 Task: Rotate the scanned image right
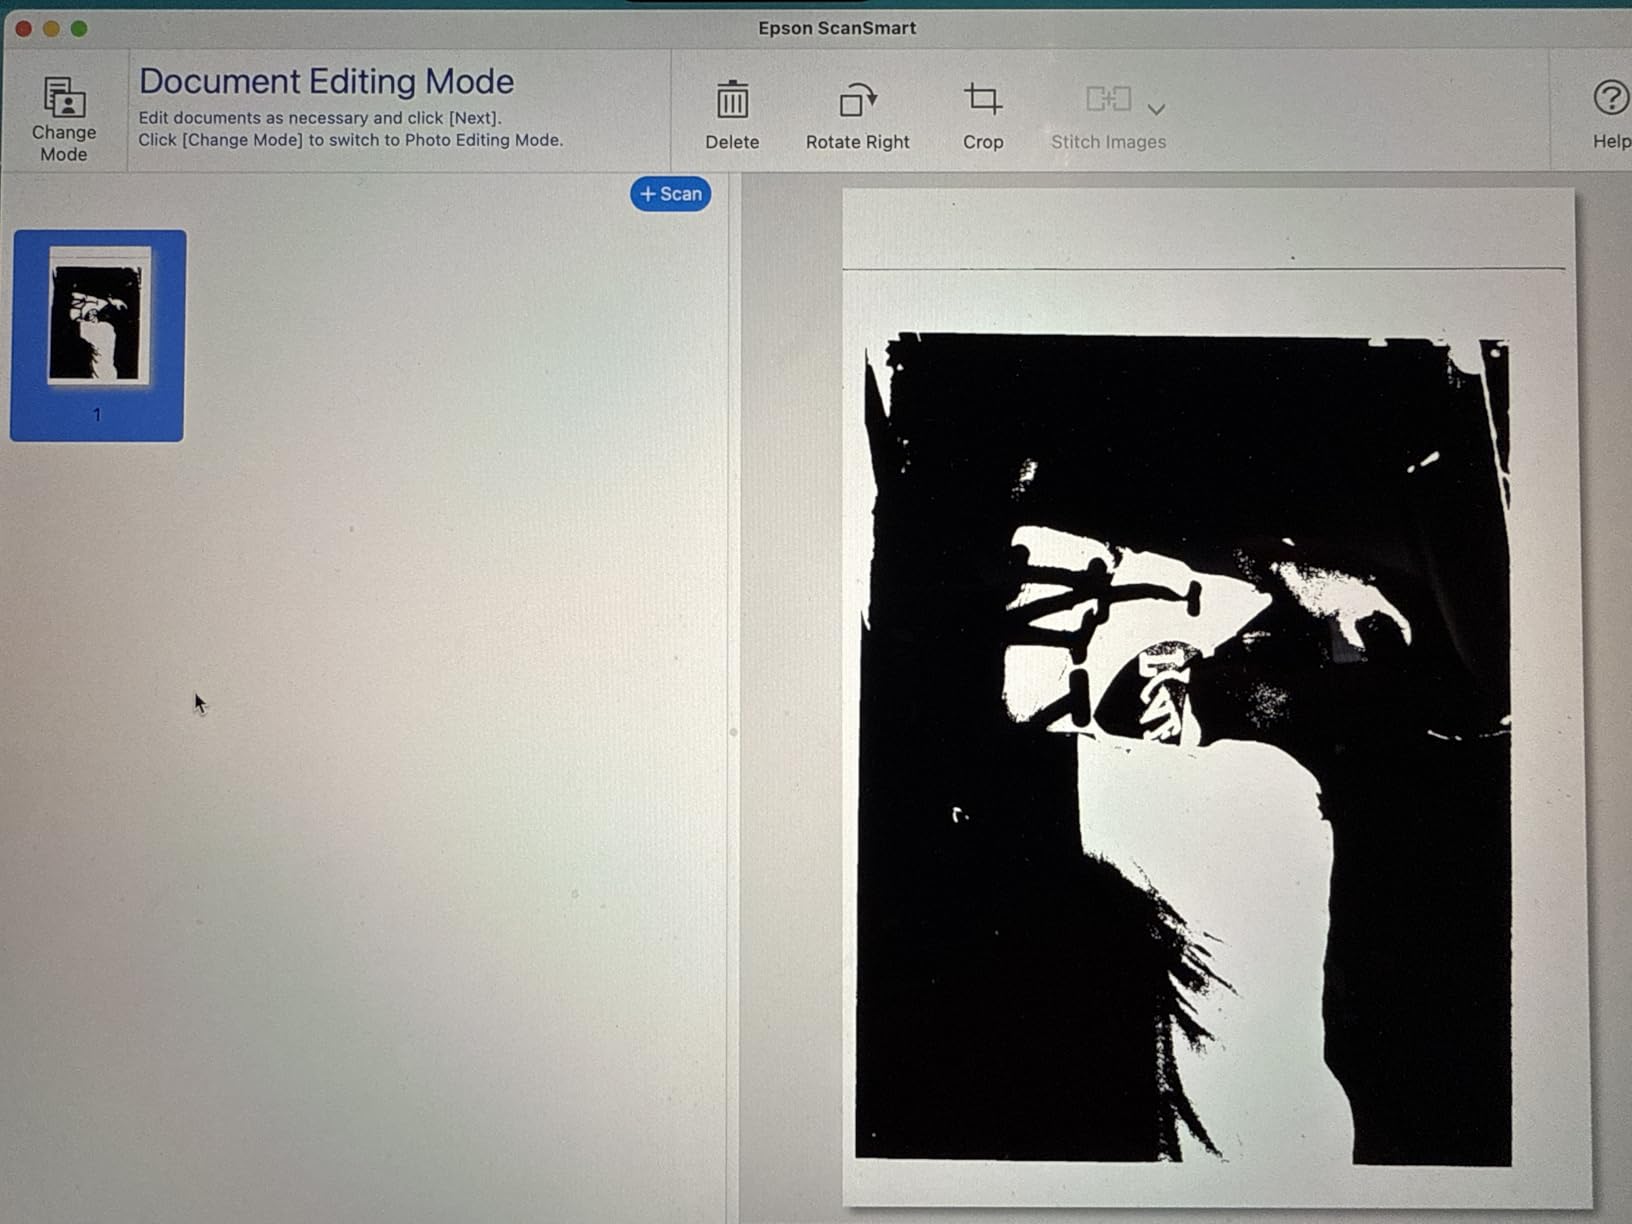point(858,115)
